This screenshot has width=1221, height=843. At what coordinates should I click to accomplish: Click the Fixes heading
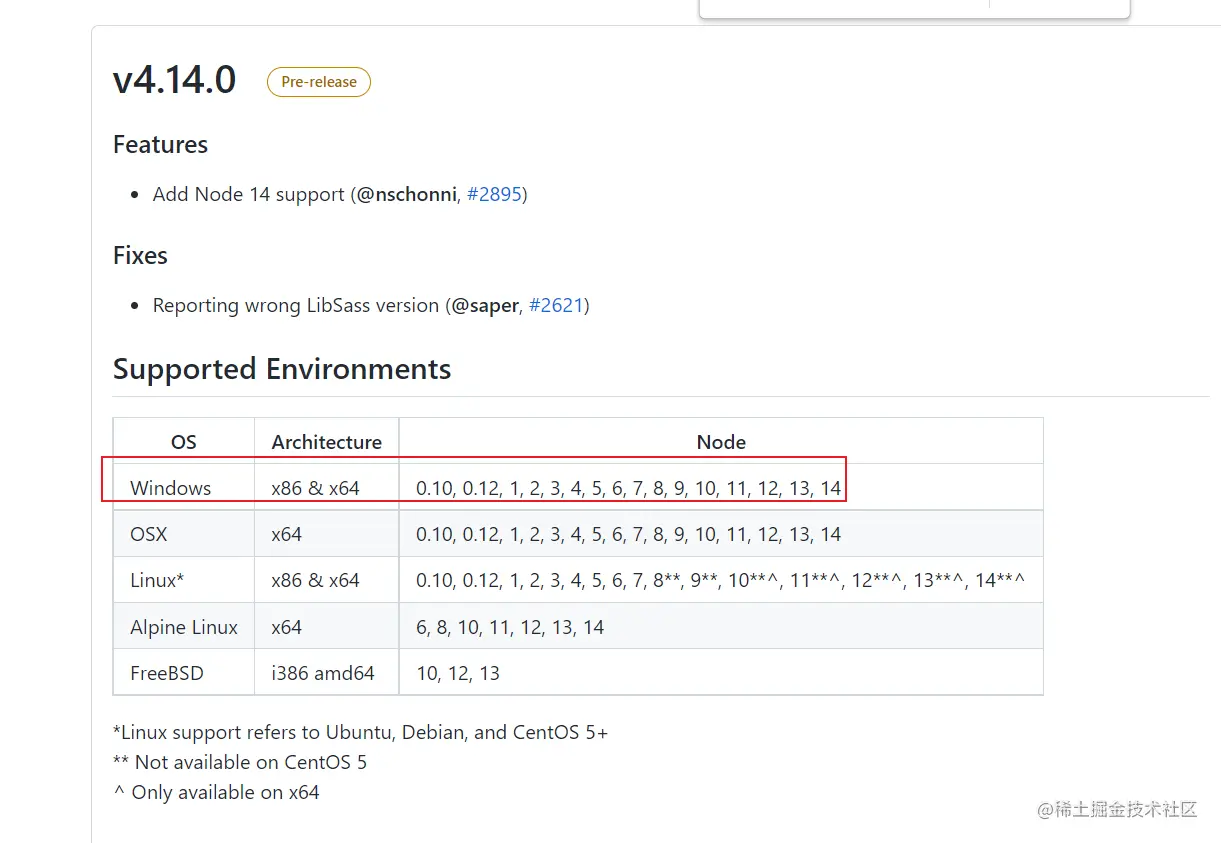point(140,255)
